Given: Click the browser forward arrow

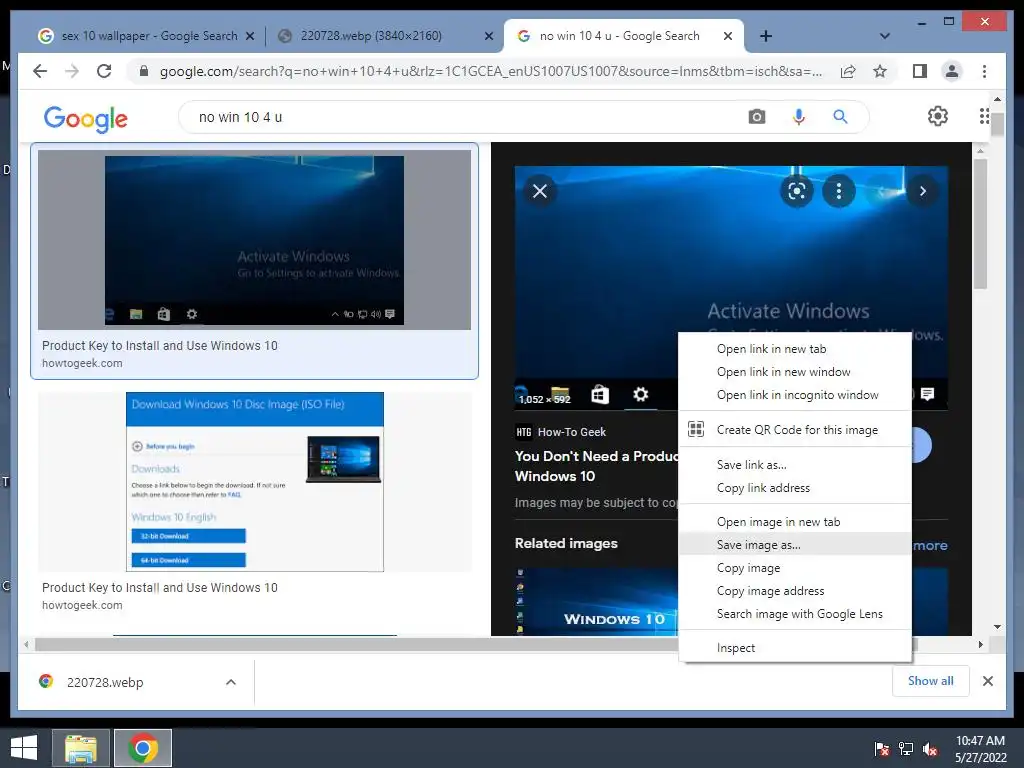Looking at the screenshot, I should [x=72, y=71].
